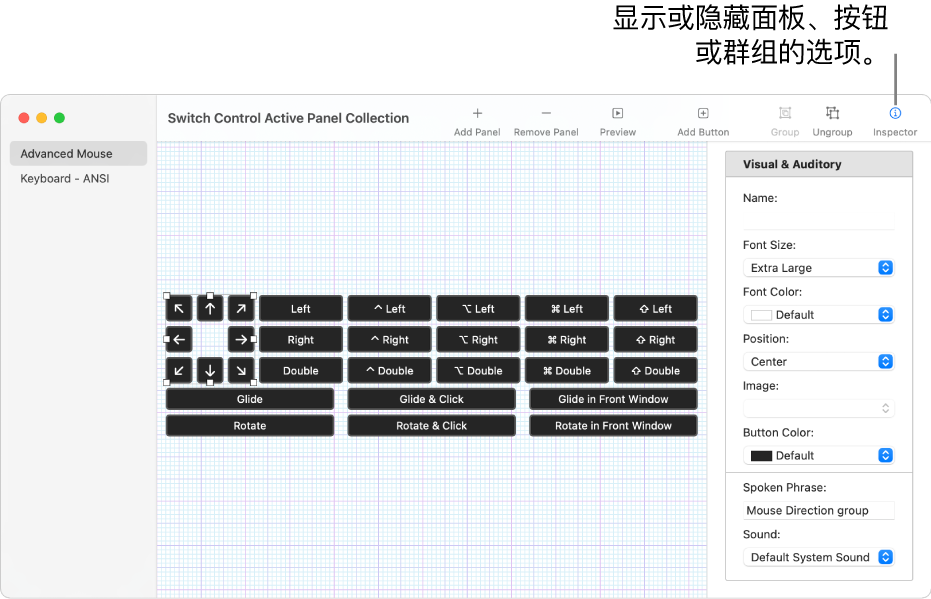Select the left arrow button
Viewport: 931px width, 599px height.
pyautogui.click(x=179, y=340)
